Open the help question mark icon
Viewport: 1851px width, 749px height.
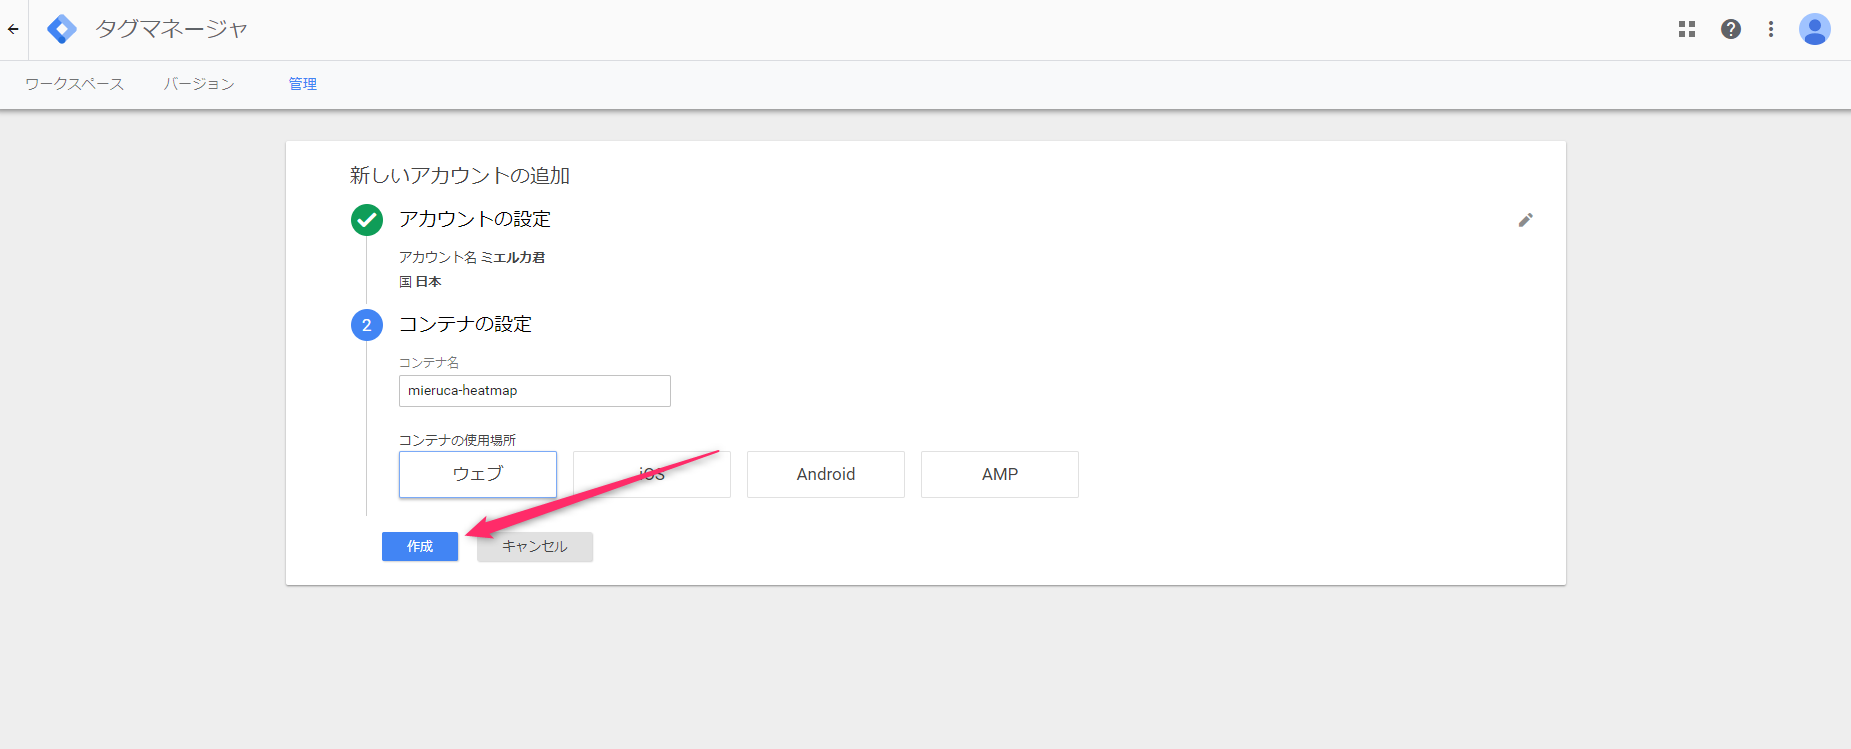[1731, 29]
